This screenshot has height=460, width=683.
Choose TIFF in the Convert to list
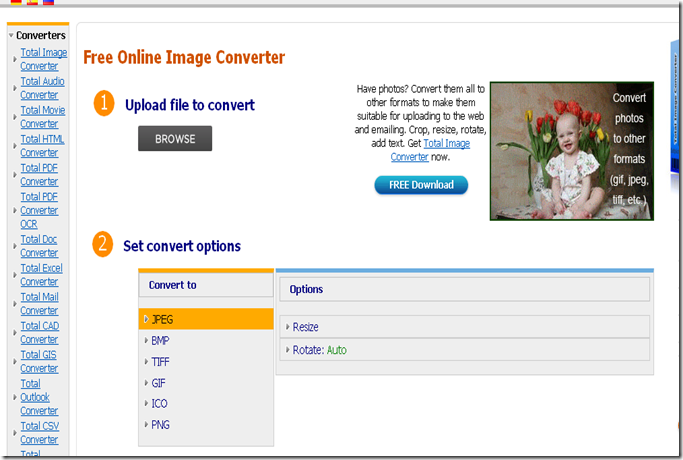(x=160, y=362)
